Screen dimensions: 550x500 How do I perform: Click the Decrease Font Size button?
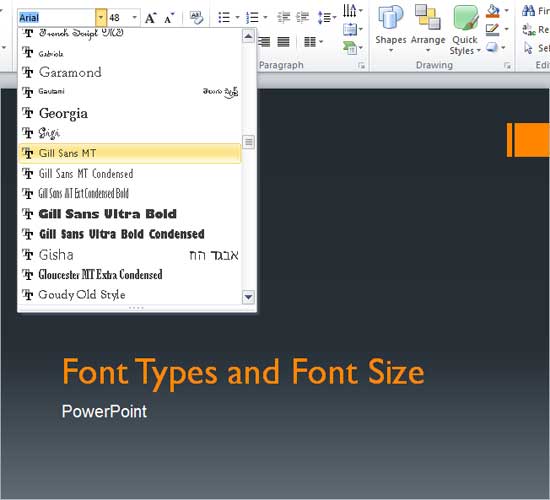[x=169, y=18]
